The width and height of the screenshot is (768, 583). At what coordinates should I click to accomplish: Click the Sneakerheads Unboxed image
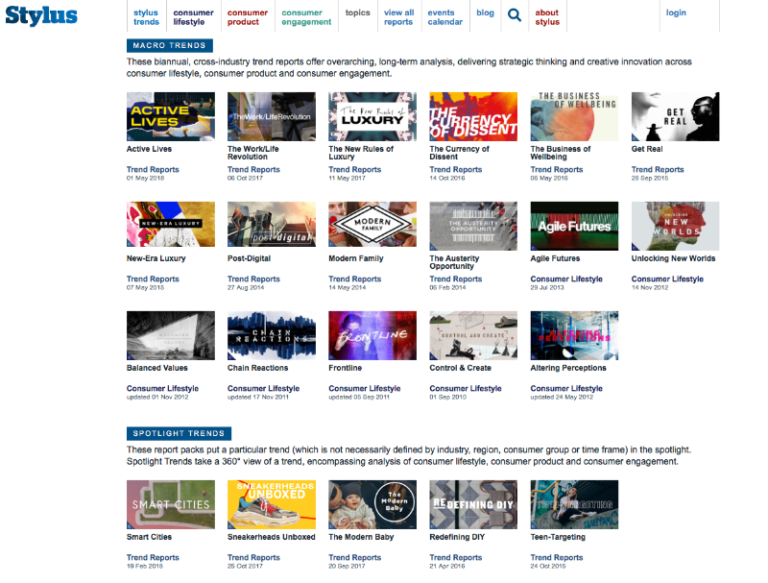coord(271,505)
